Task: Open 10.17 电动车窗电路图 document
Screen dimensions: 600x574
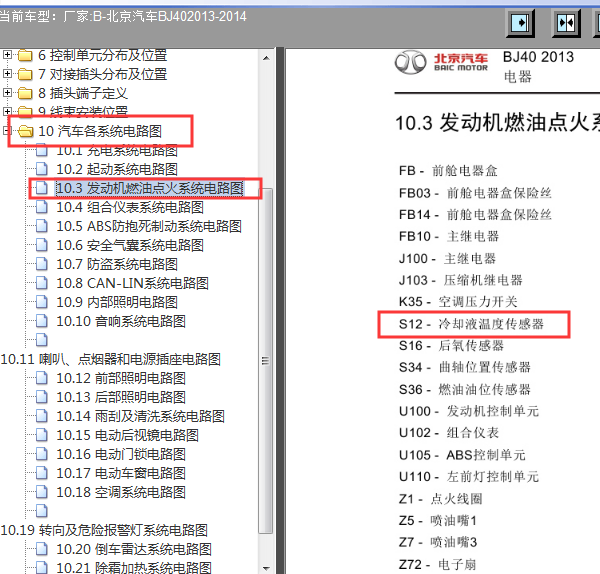Action: point(121,473)
